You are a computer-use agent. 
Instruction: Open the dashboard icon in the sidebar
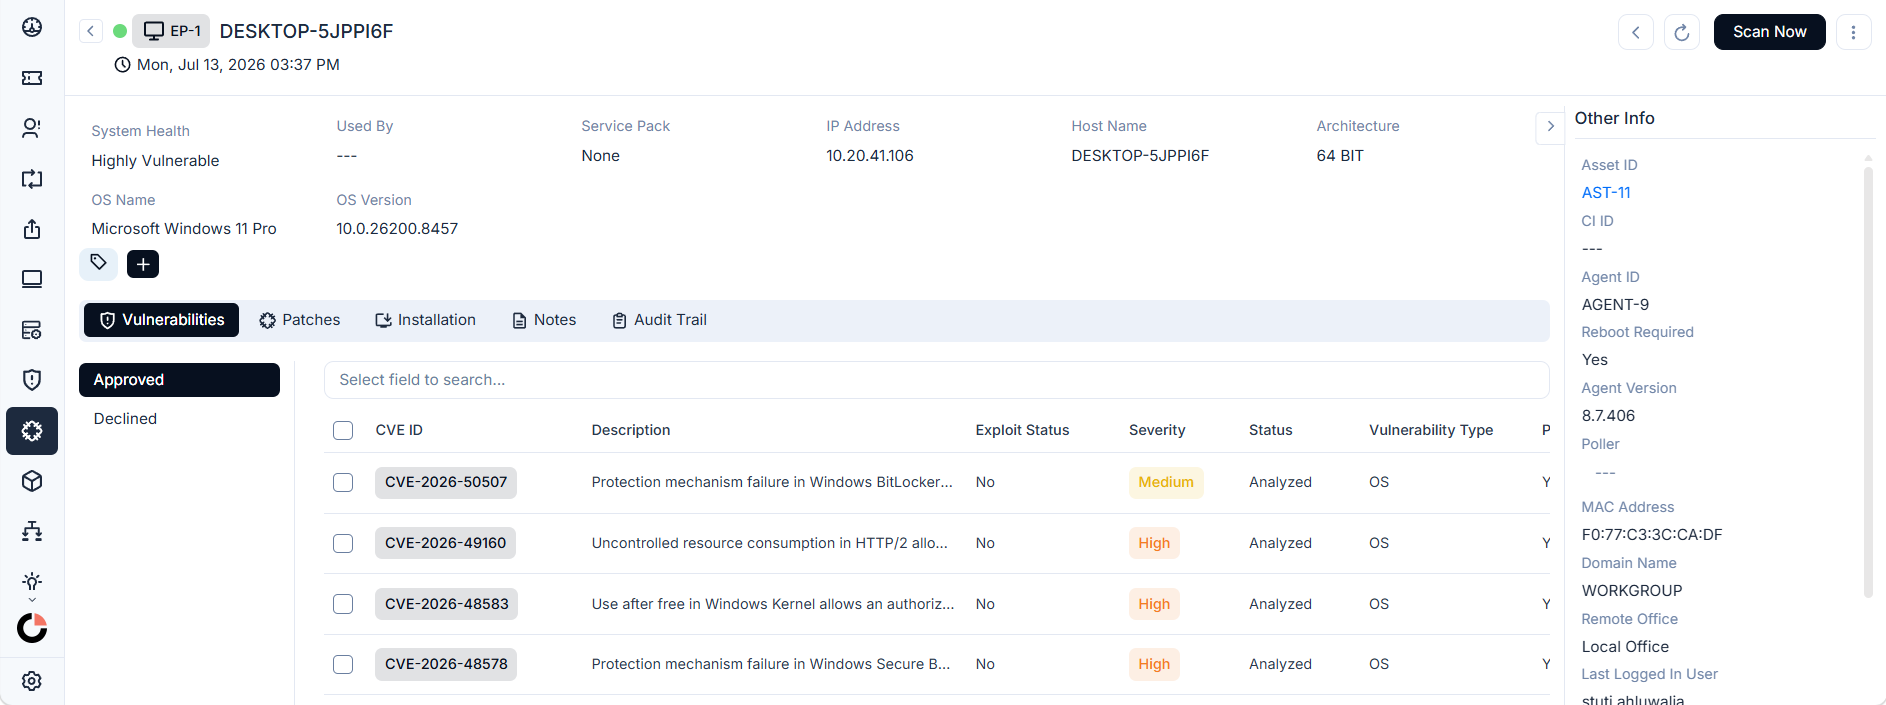[x=32, y=27]
